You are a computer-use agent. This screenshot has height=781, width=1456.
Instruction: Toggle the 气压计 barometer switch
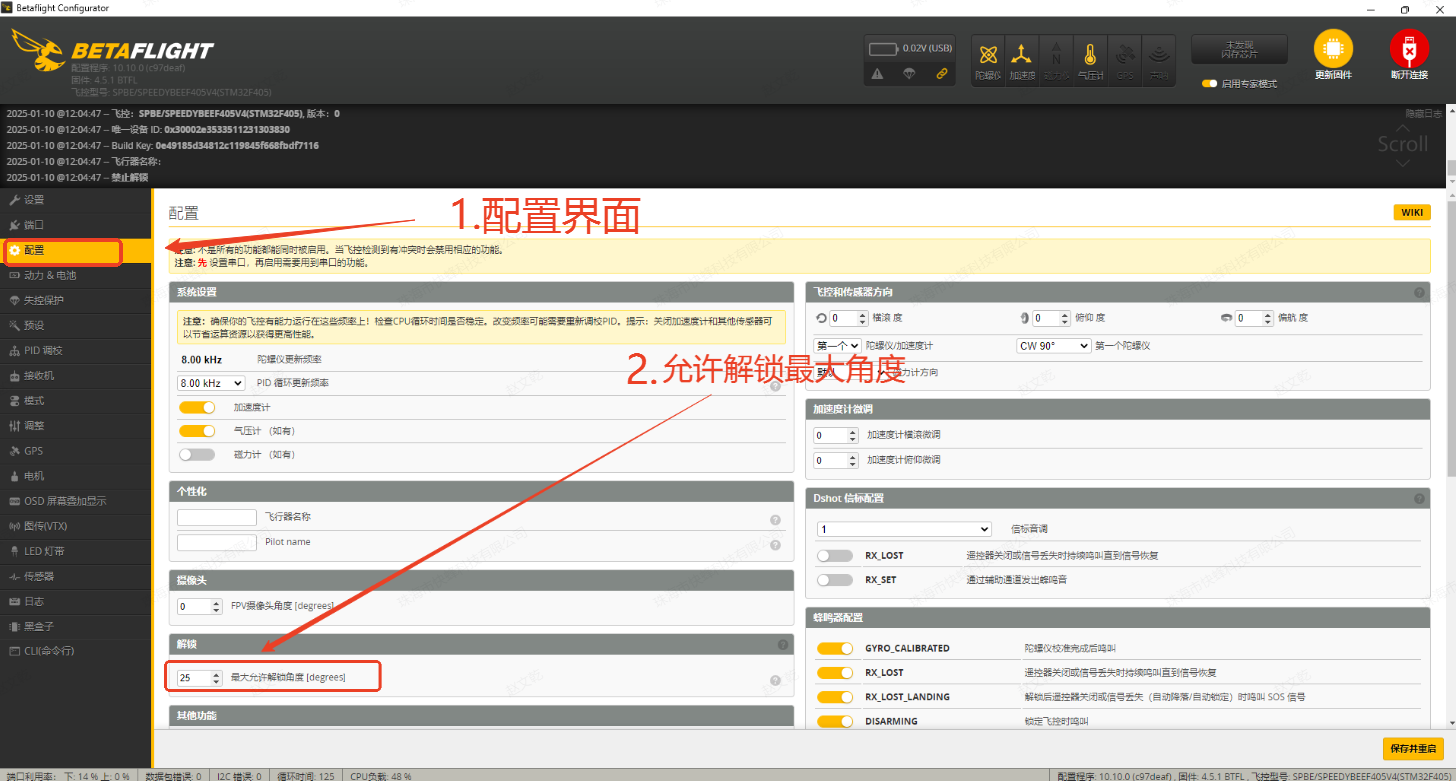coord(197,431)
